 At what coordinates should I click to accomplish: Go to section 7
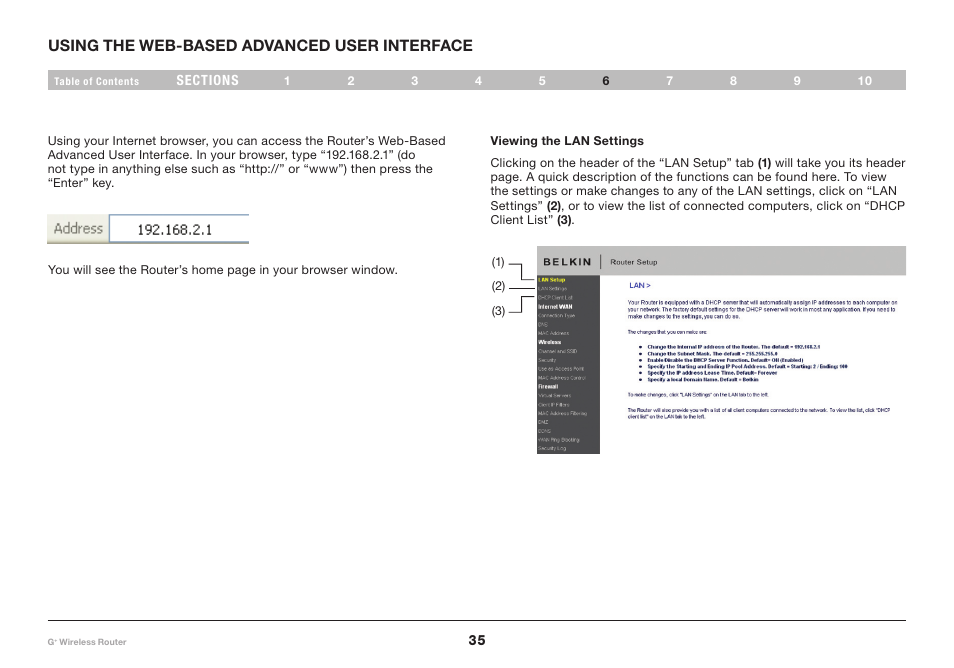tap(669, 81)
